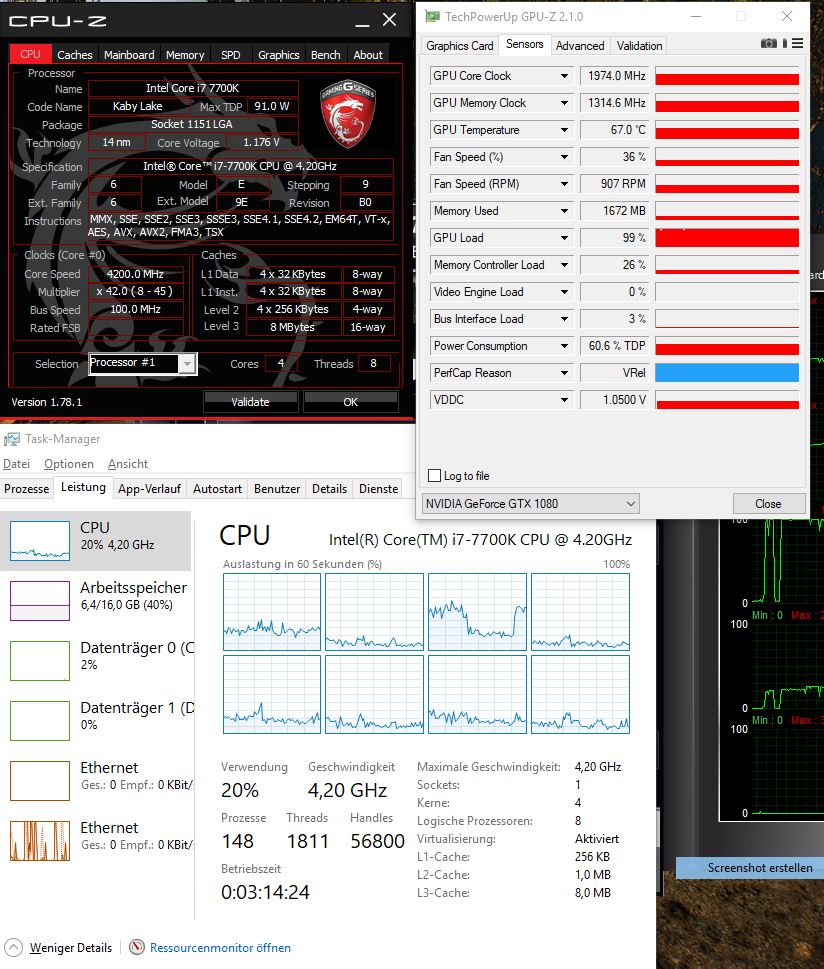Click the GPU-Z refresh icon beside the camera

pyautogui.click(x=784, y=43)
